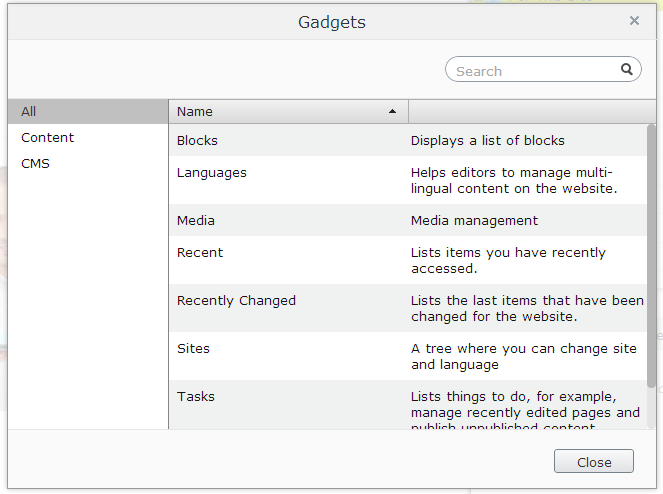Choose the Languages gadget

pyautogui.click(x=212, y=172)
